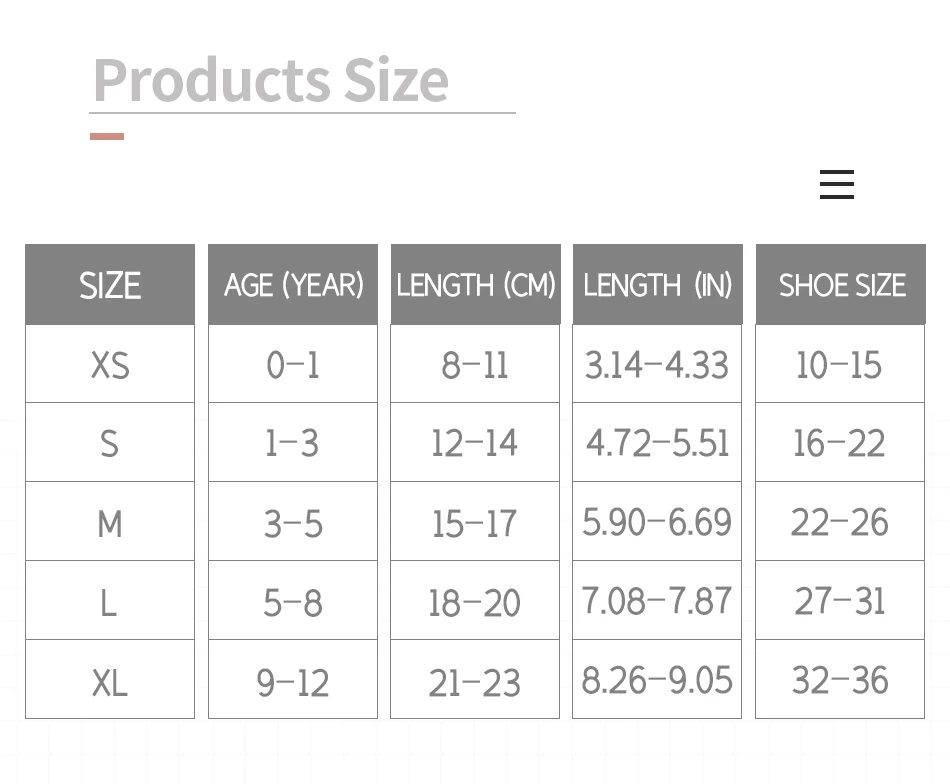Open the hamburger menu icon
The width and height of the screenshot is (950, 784).
(x=836, y=185)
